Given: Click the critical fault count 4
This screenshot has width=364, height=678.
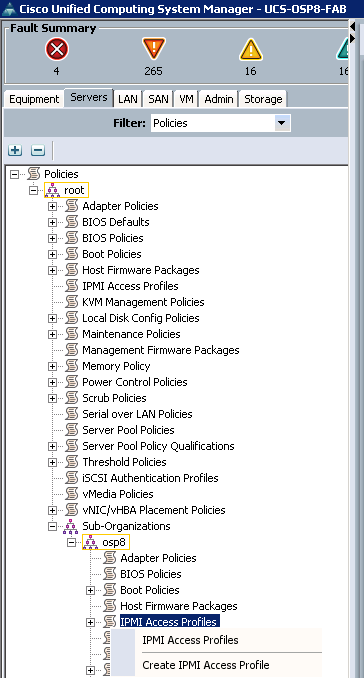Looking at the screenshot, I should (57, 71).
